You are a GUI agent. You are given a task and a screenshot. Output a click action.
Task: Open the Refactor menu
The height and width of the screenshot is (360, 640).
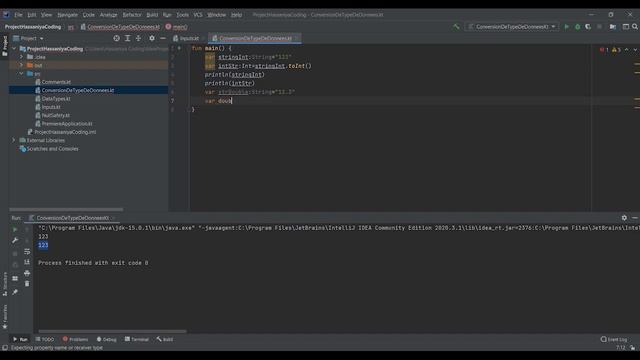pyautogui.click(x=132, y=15)
